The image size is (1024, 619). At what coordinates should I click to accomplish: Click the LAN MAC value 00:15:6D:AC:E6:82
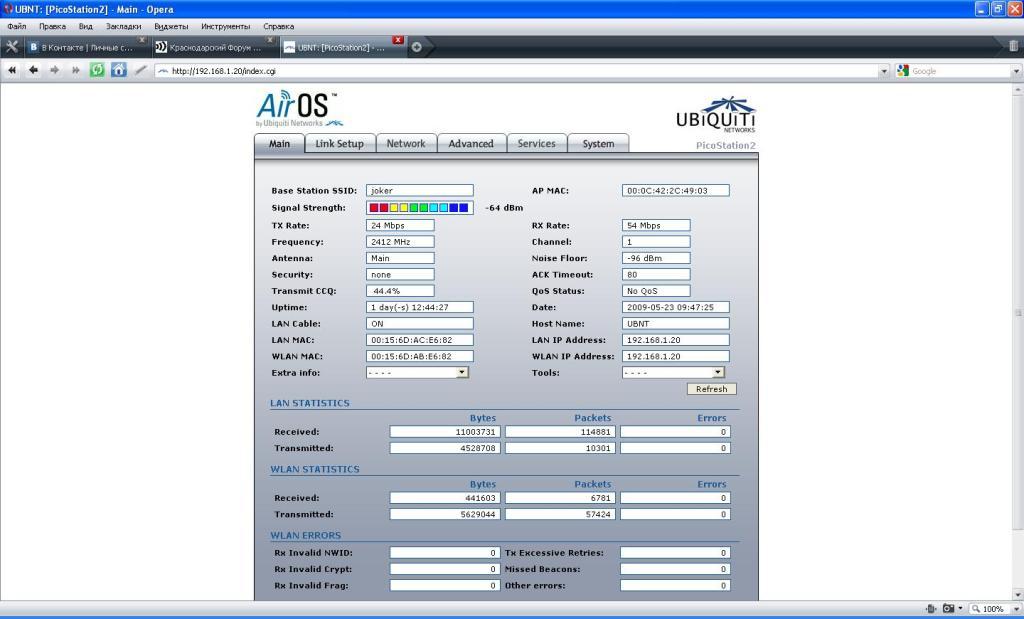tap(419, 340)
